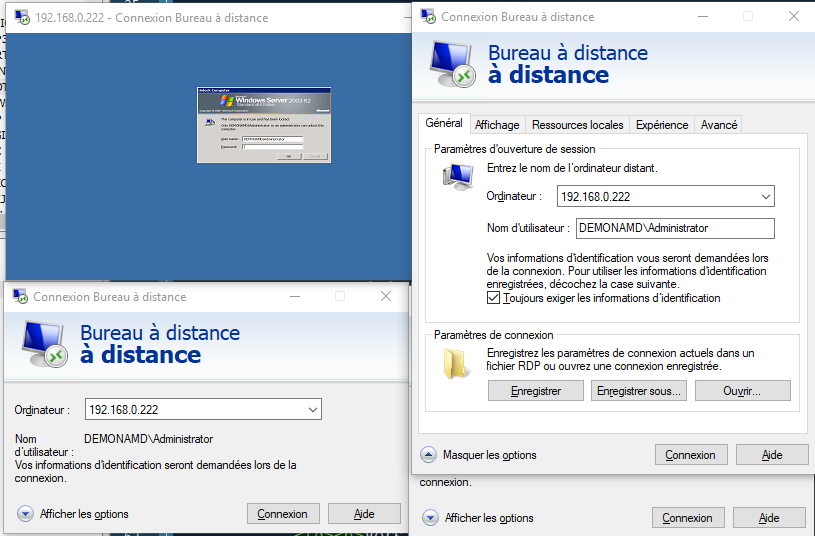
Task: Click Connexion in the background bottom-right dialog
Action: [x=688, y=518]
